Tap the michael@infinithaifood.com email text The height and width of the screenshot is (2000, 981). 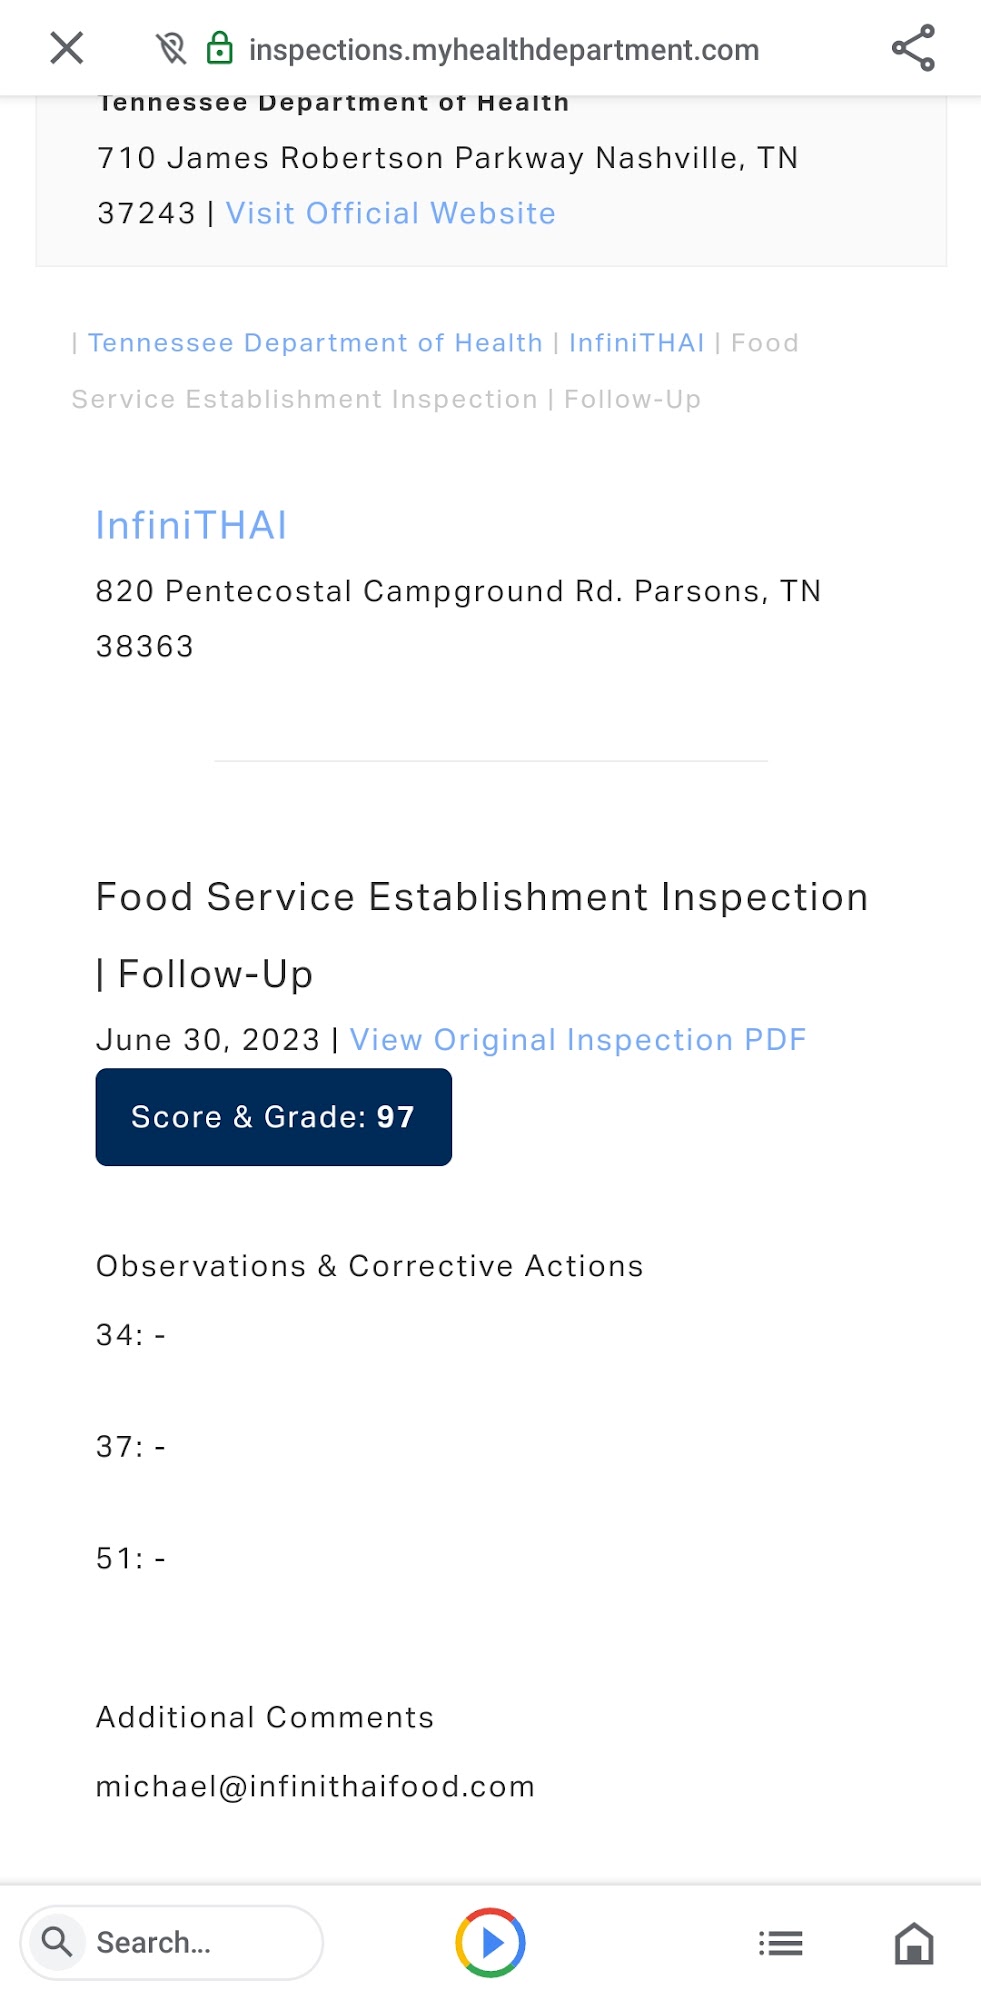pos(315,1786)
